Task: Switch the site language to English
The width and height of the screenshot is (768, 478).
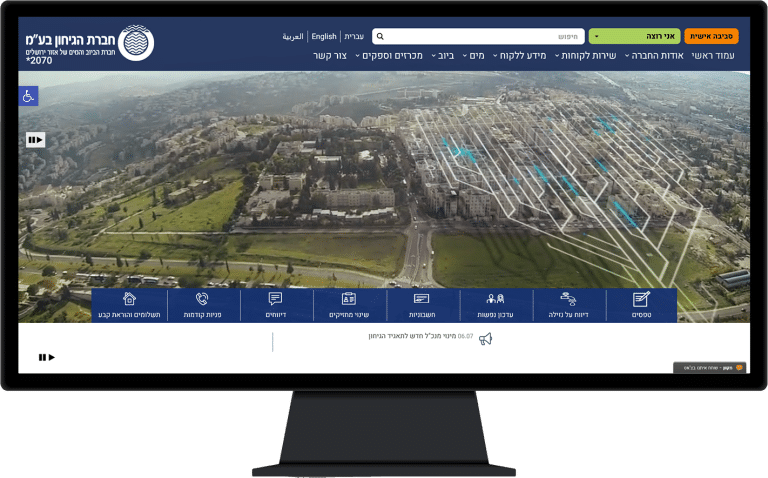Action: pyautogui.click(x=324, y=36)
